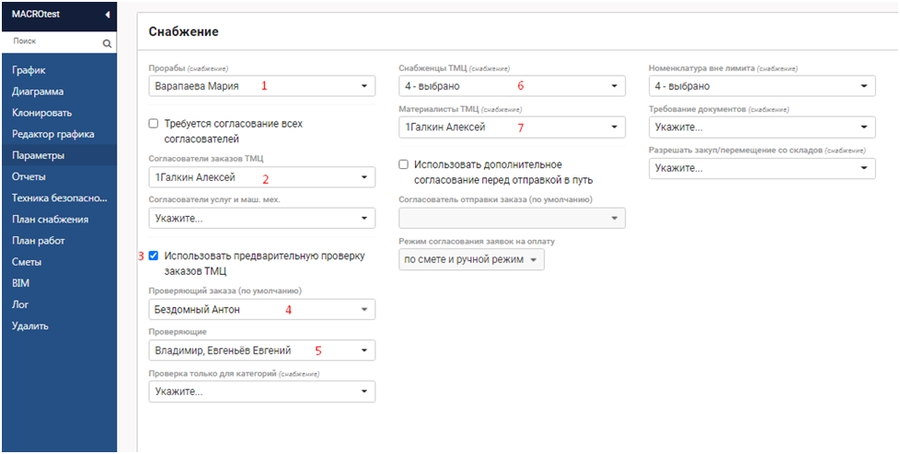Open the Прорабы dropdown
The width and height of the screenshot is (900, 454).
[262, 86]
